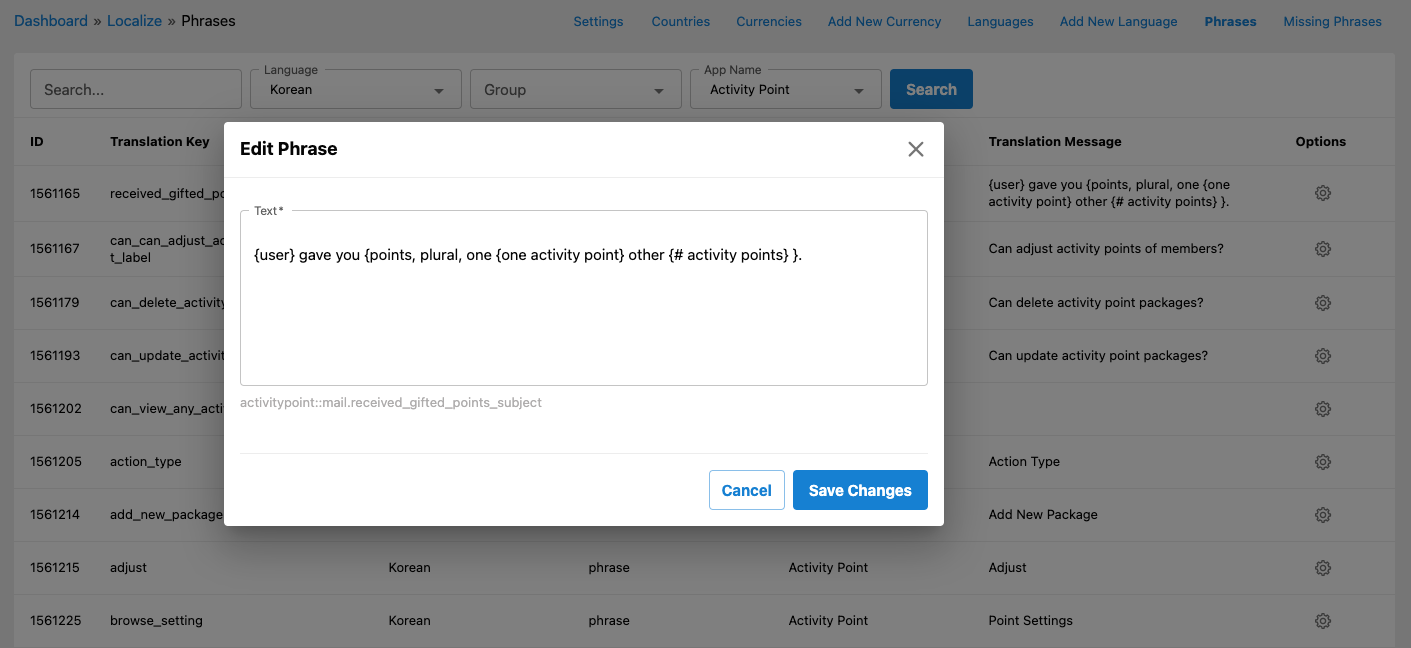This screenshot has width=1411, height=648.
Task: Open Add New Language tab
Action: click(1118, 21)
